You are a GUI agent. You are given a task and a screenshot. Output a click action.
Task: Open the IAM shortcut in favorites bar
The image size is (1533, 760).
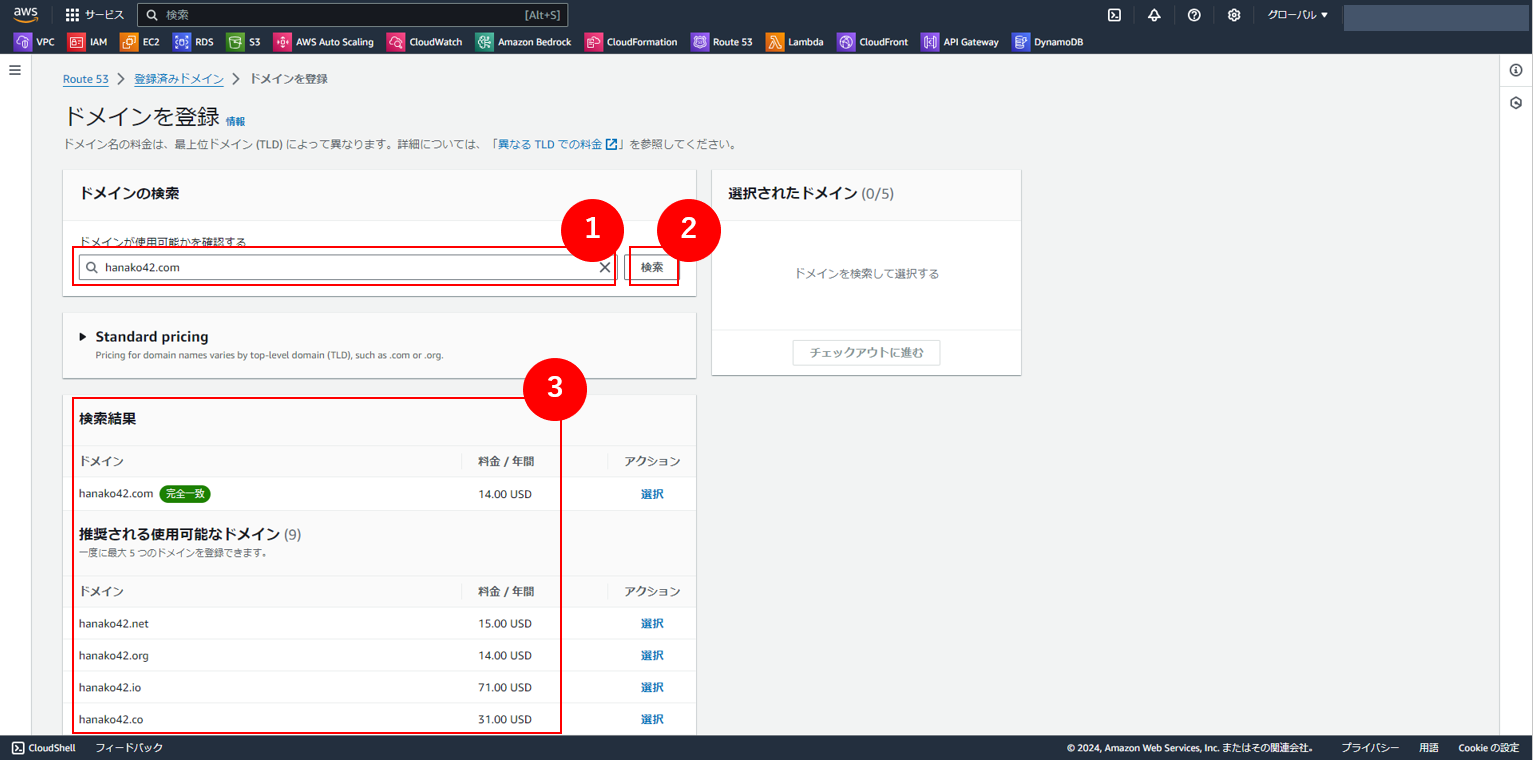pyautogui.click(x=88, y=42)
